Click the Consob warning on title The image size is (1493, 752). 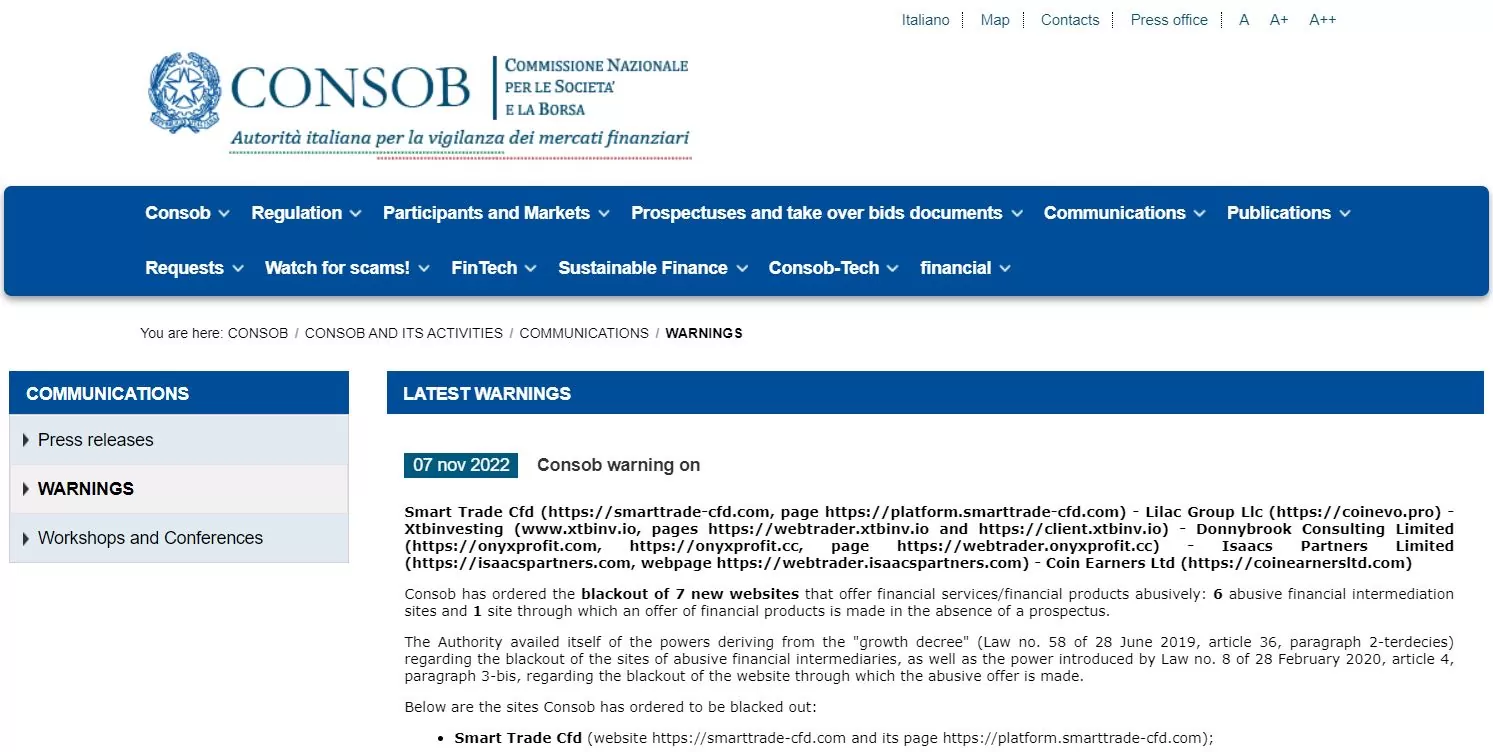(618, 465)
